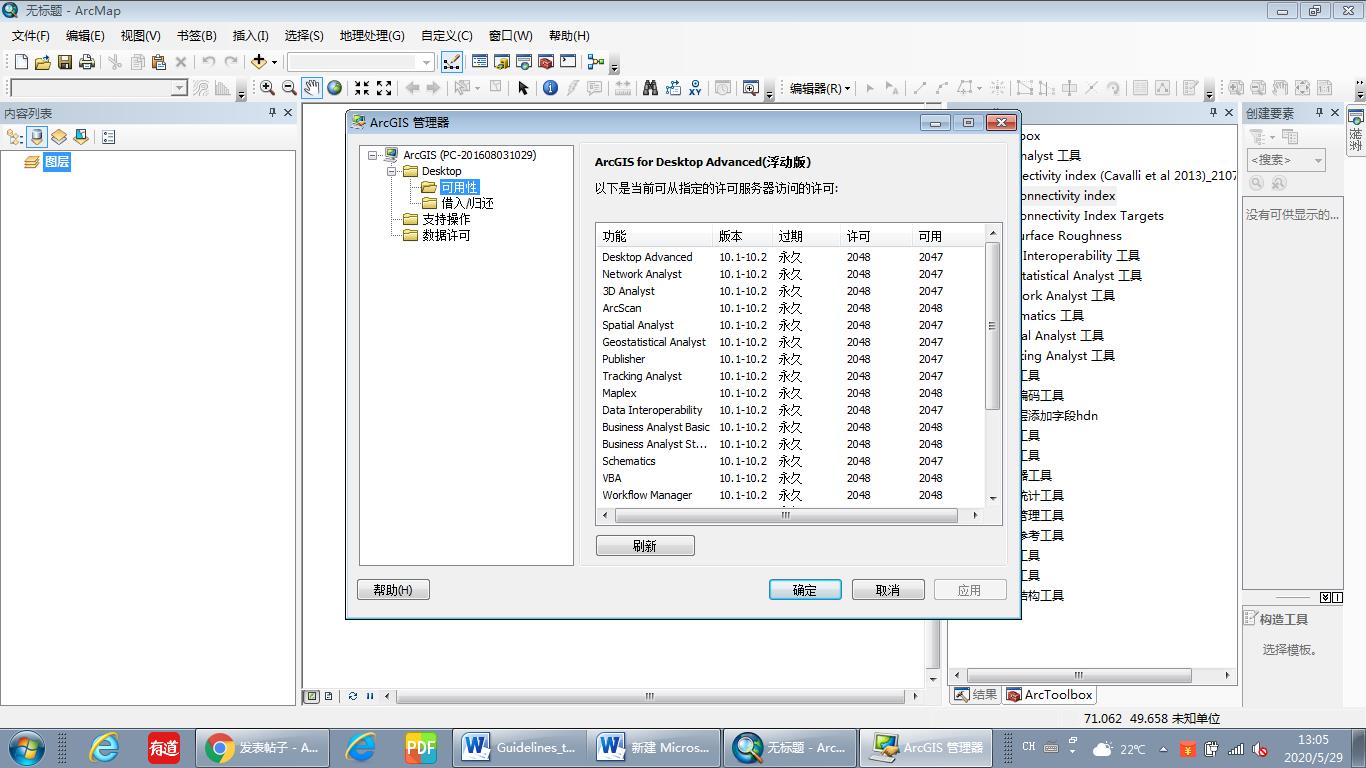Open the red ArcToolbox toolbar icon

click(x=546, y=62)
